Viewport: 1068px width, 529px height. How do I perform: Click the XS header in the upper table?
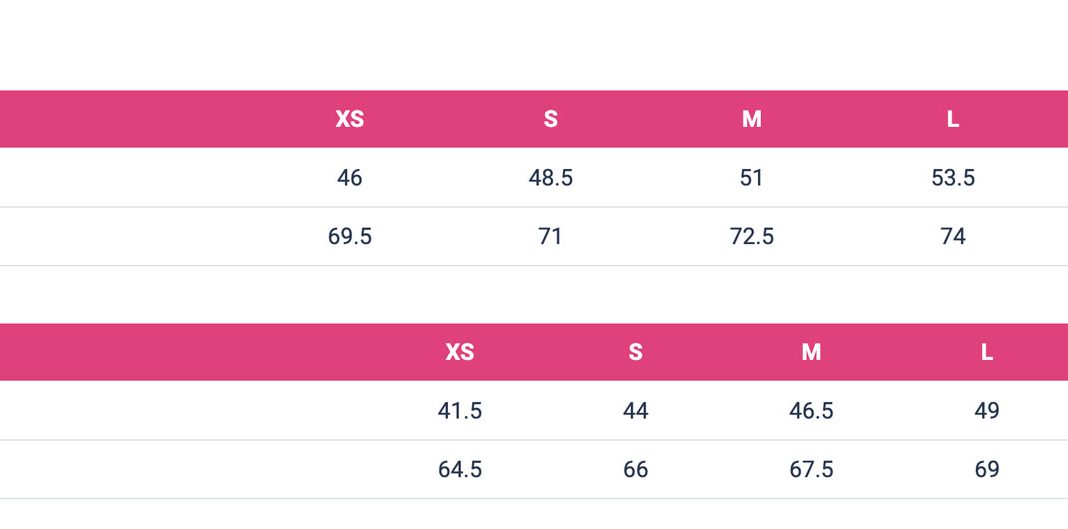[x=349, y=119]
